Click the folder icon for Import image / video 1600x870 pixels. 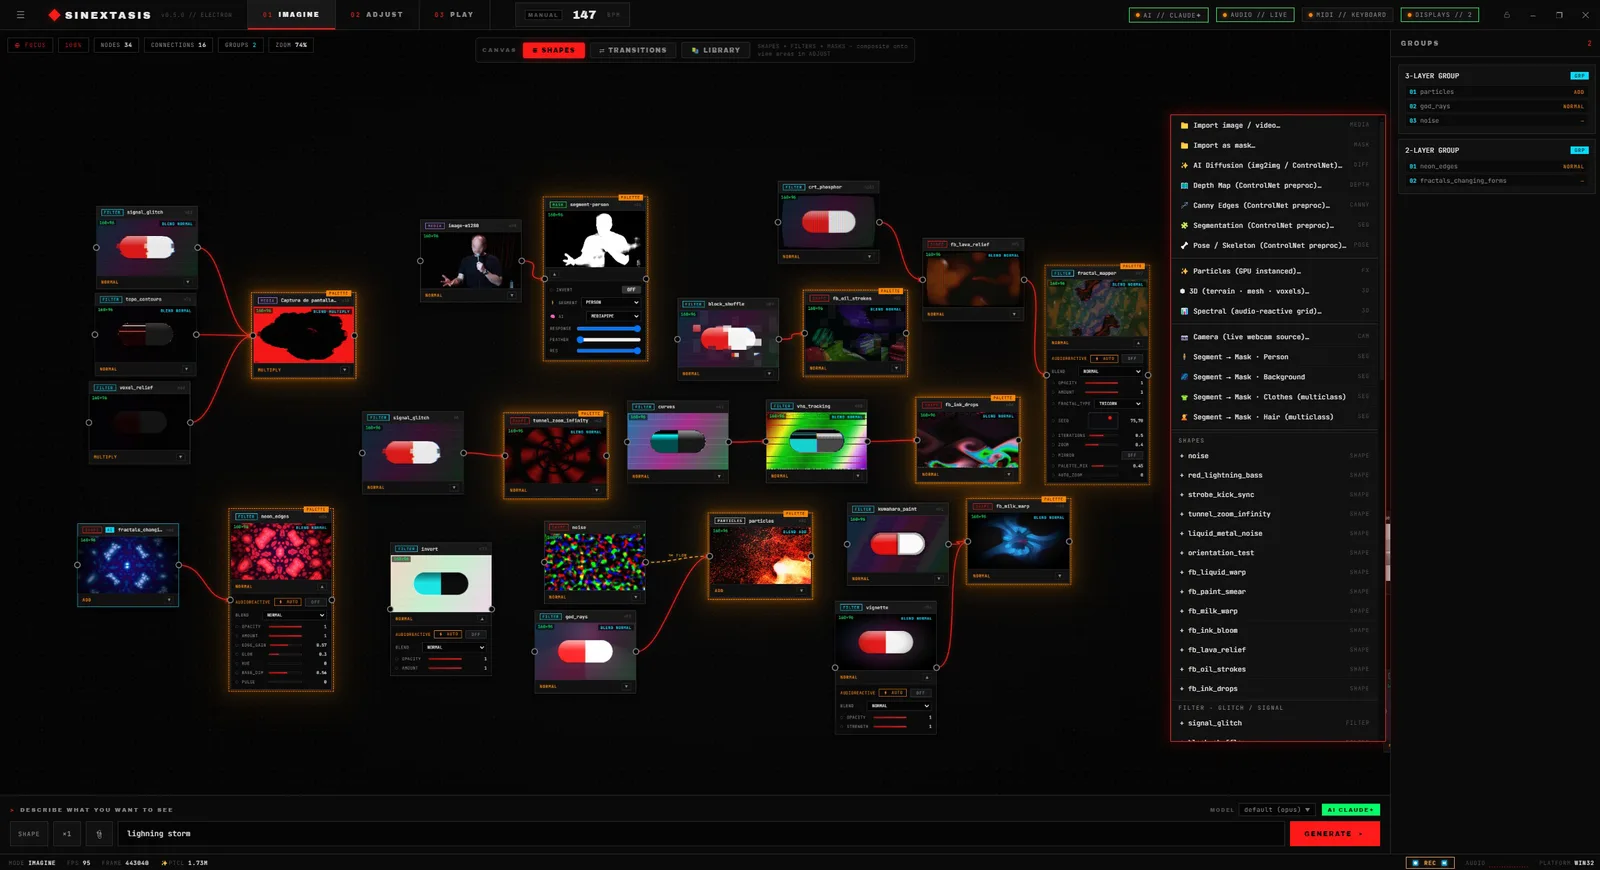point(1184,126)
